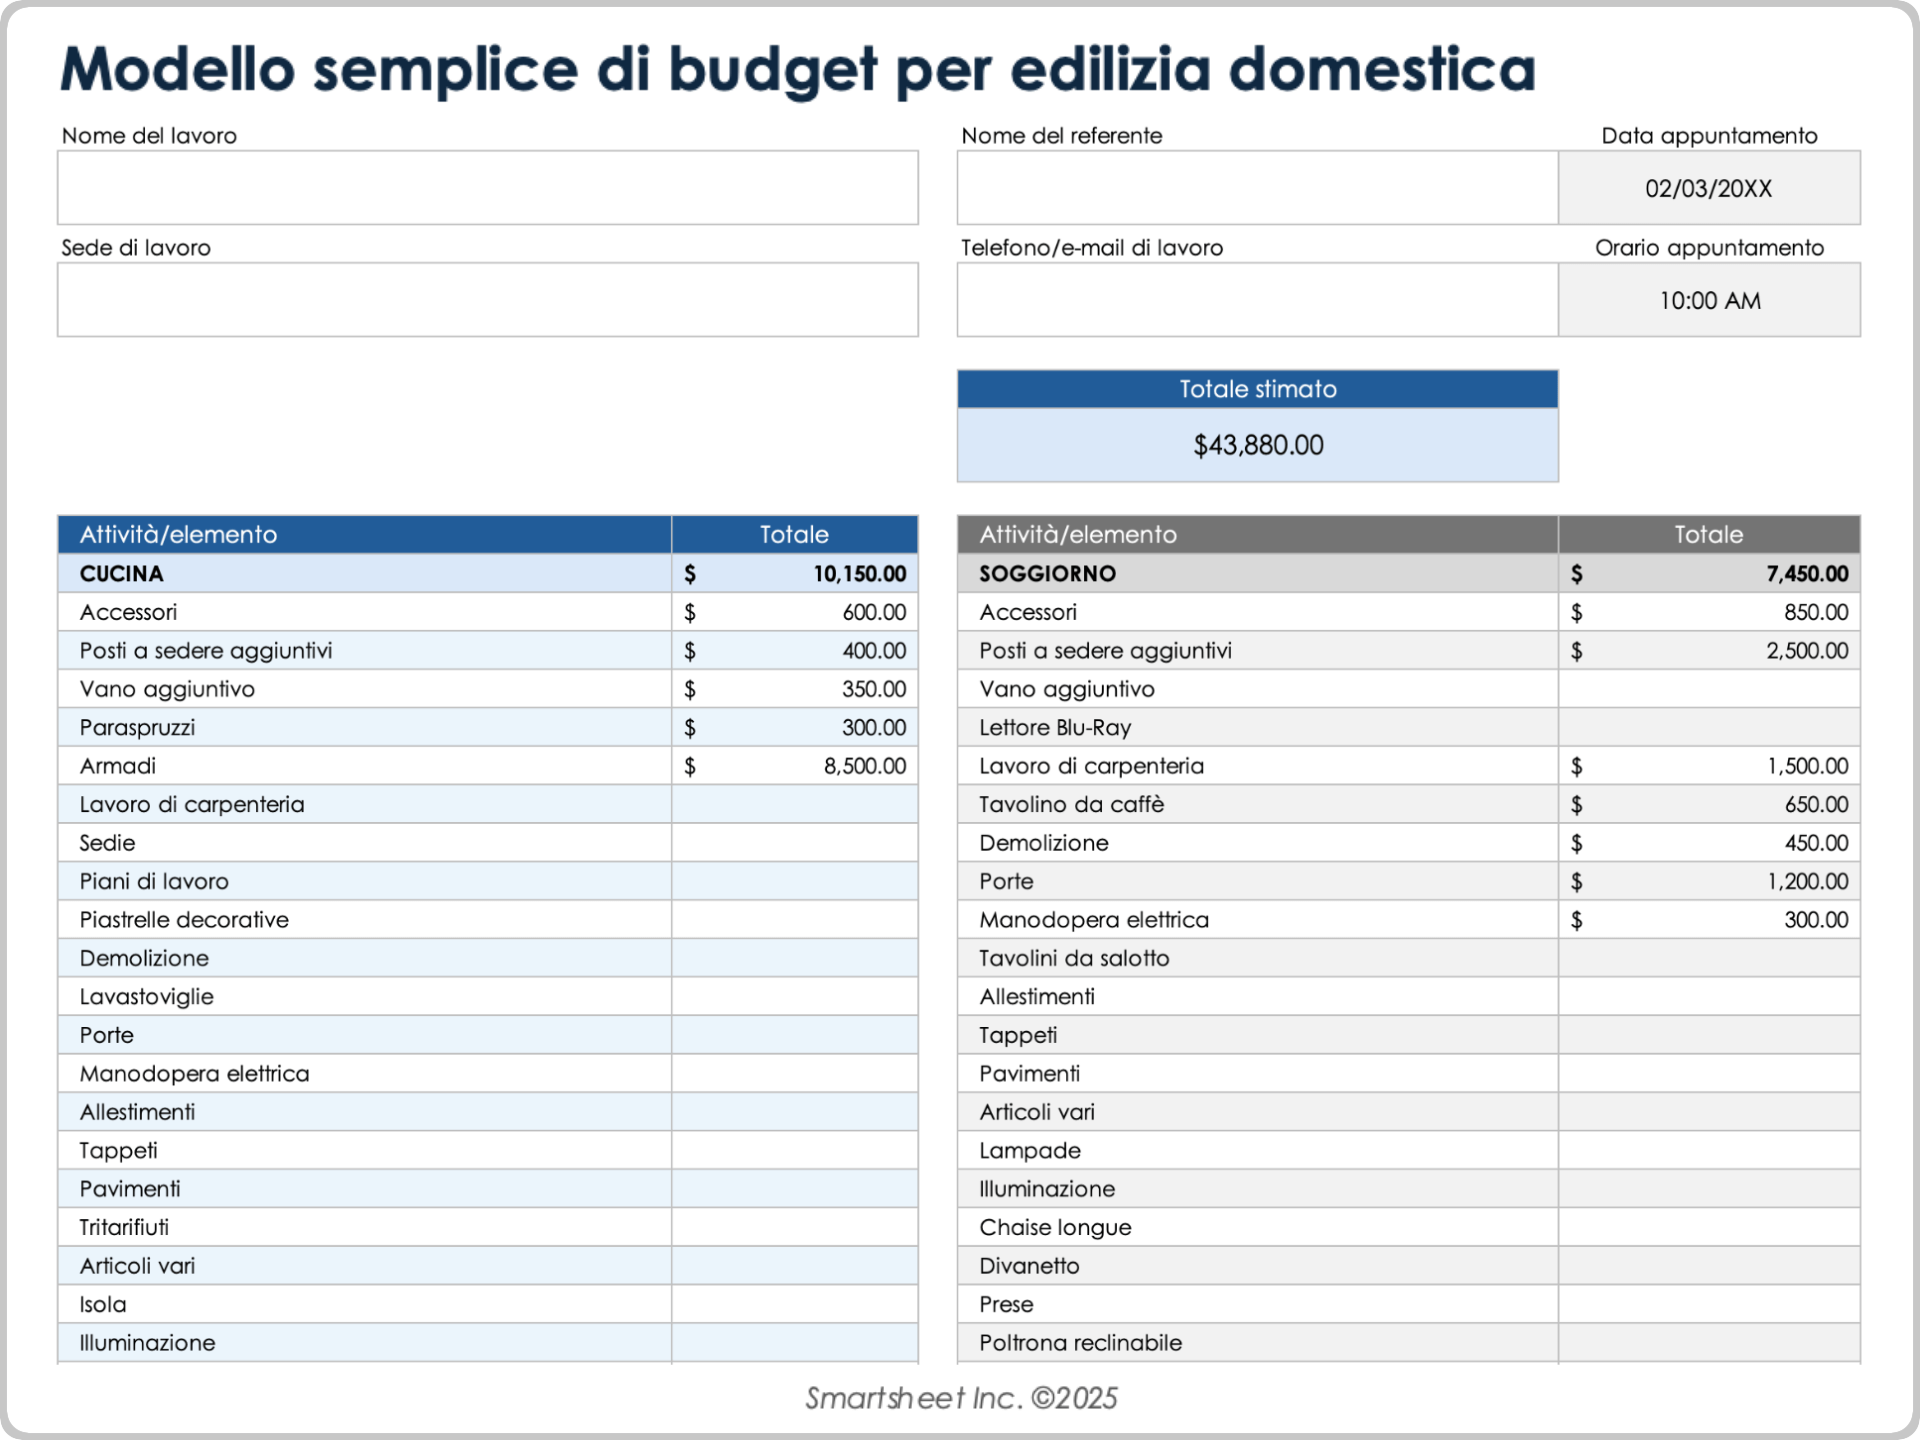Select the Poltrona reclinabile row label
The image size is (1920, 1440).
pos(1080,1342)
